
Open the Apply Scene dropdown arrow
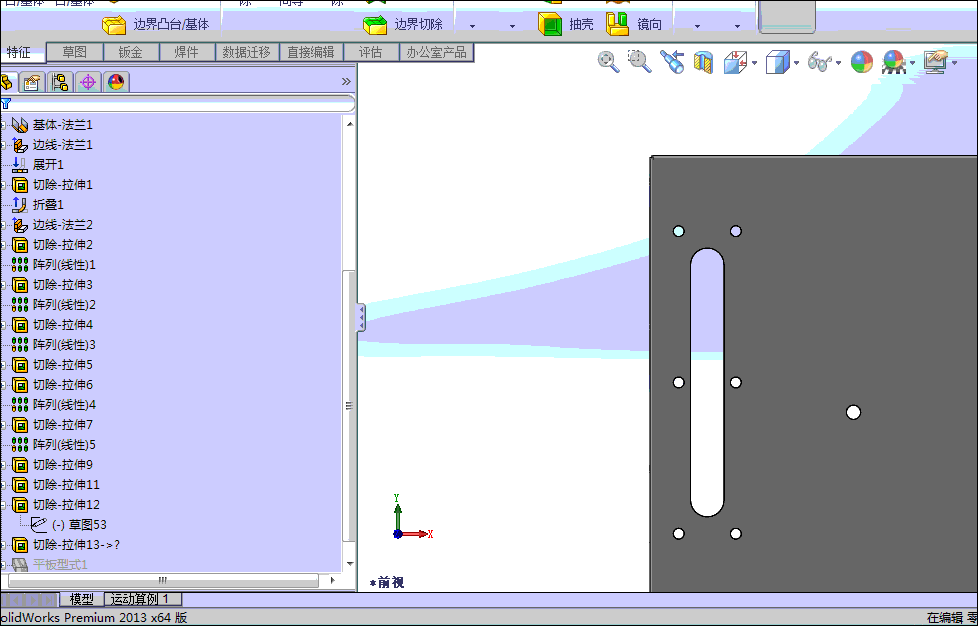click(913, 63)
